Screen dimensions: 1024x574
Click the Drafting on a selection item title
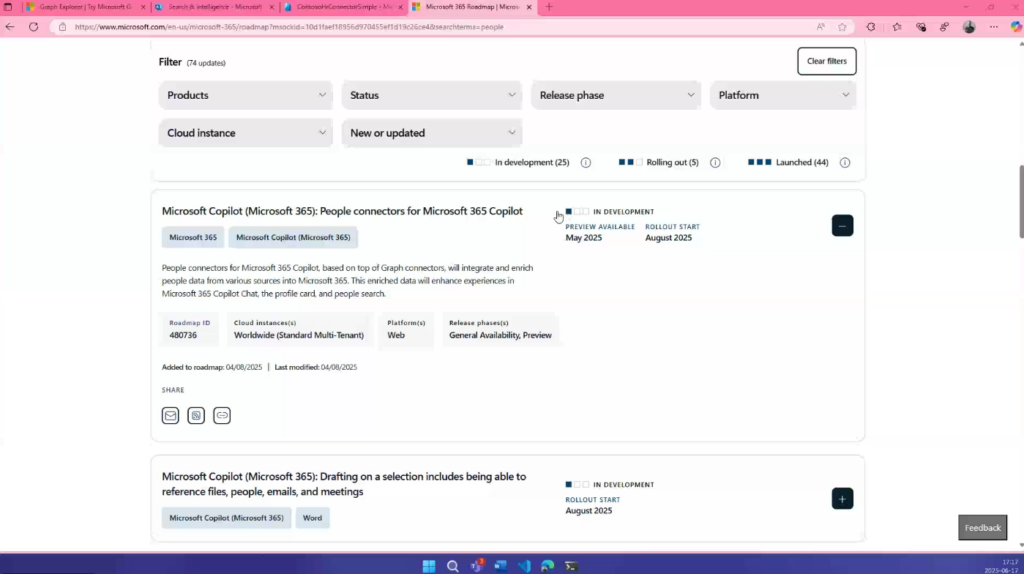[344, 484]
